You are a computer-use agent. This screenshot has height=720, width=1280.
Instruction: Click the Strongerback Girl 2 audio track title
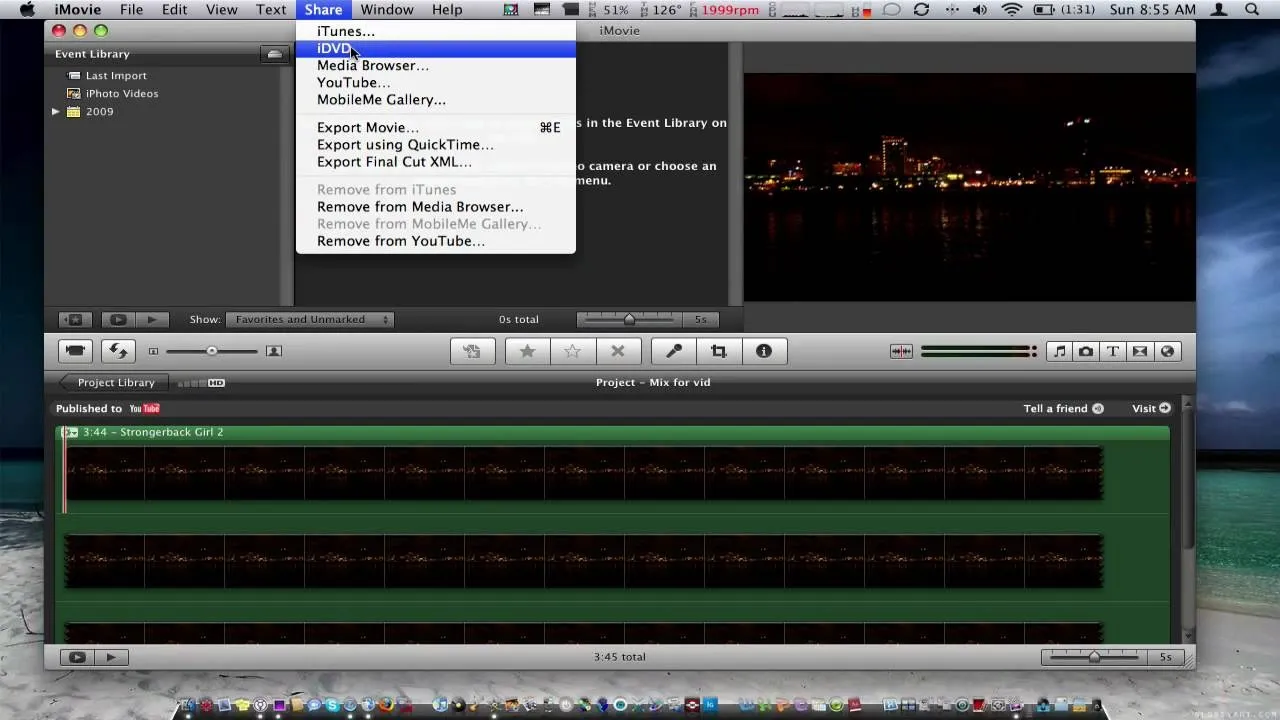[153, 432]
